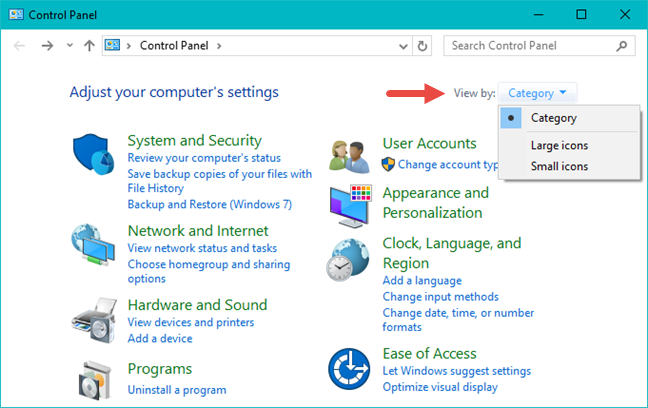Choose Large icons from View by menu
Image resolution: width=648 pixels, height=408 pixels.
click(559, 146)
